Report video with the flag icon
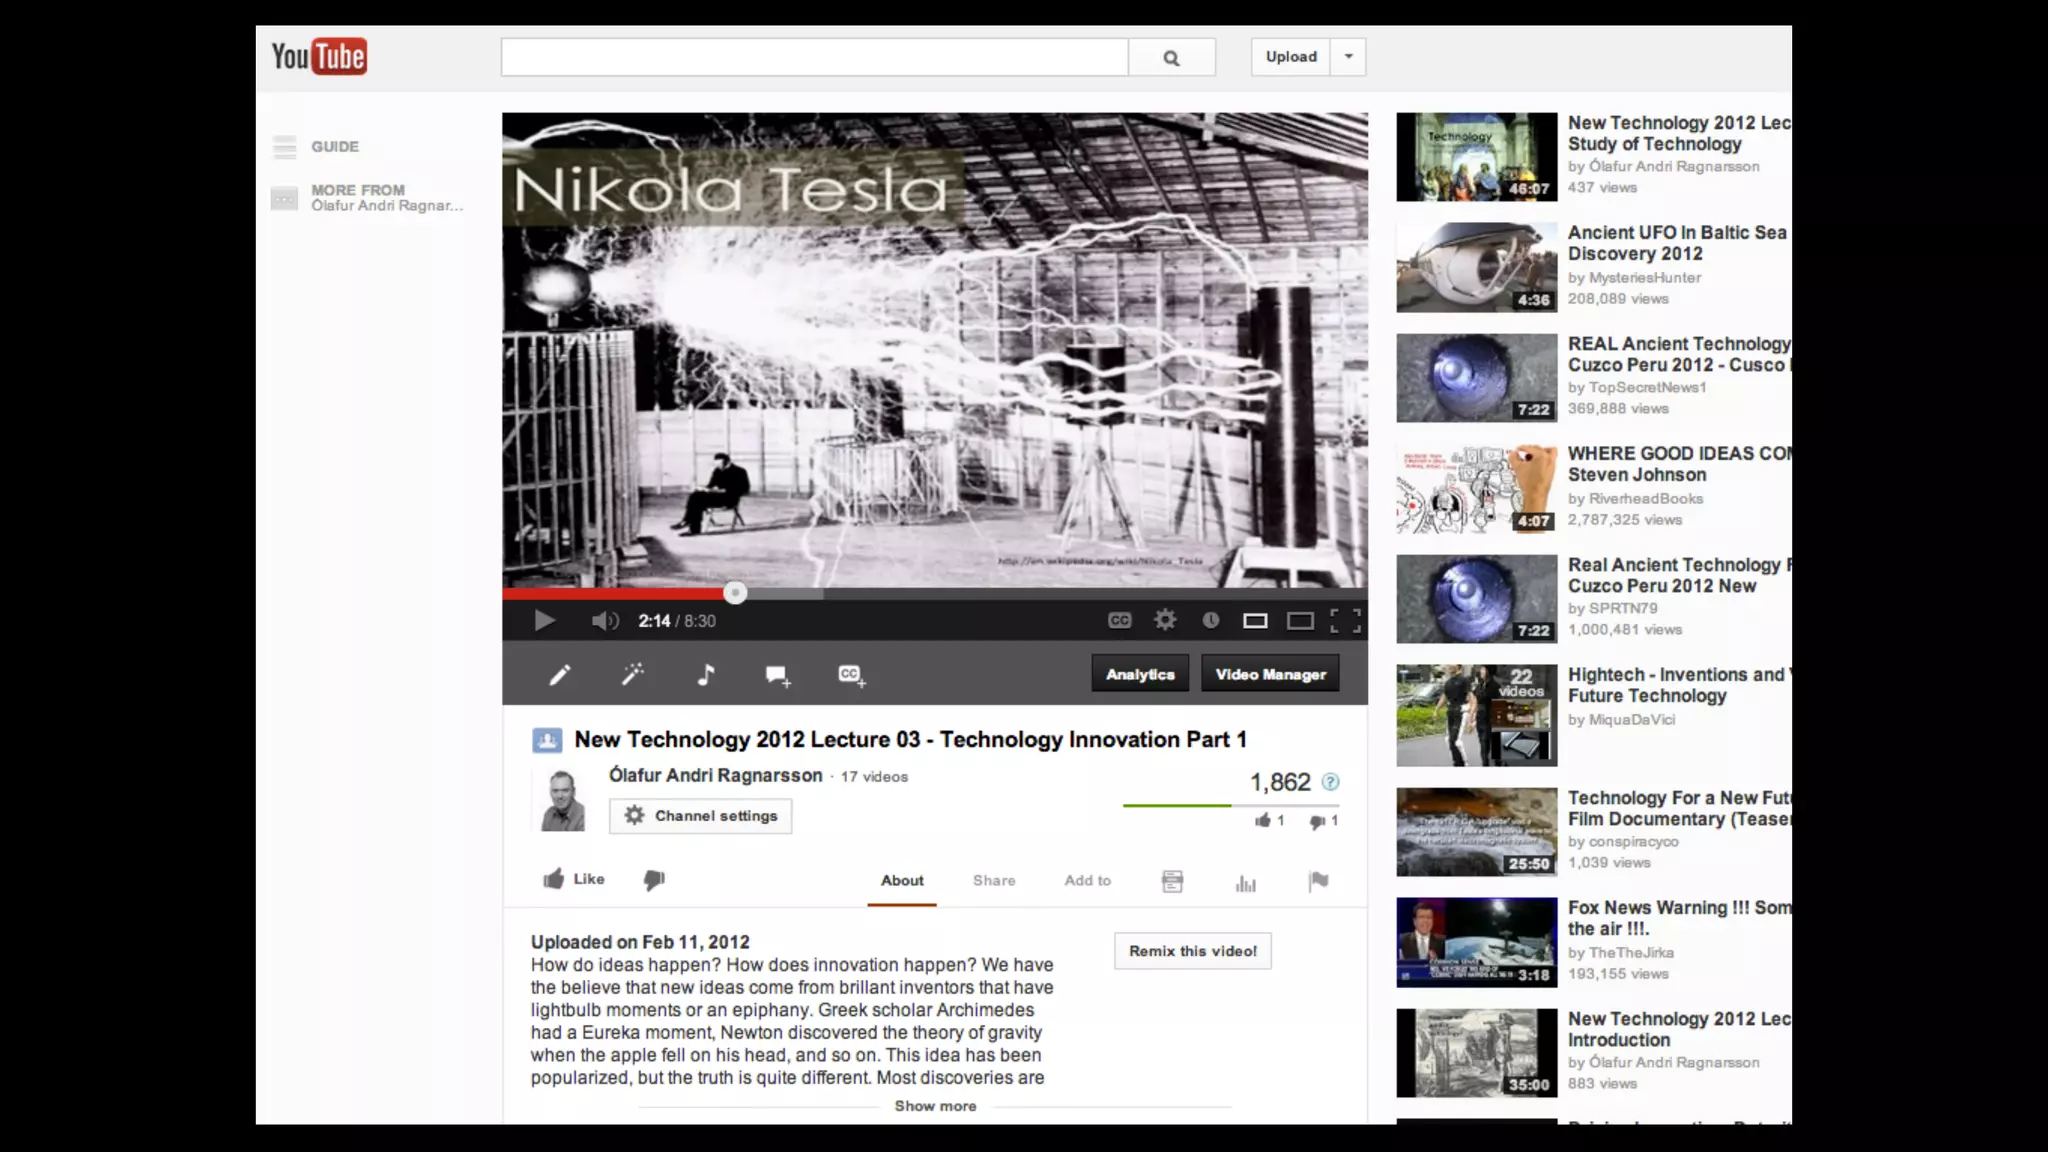Screen dimensions: 2048x1152 1318,881
